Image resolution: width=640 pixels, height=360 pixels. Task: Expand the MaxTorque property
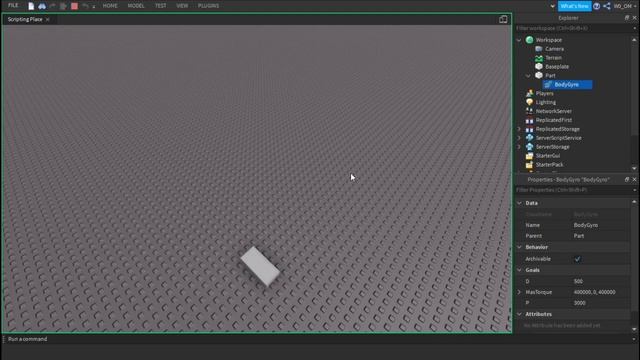point(519,292)
